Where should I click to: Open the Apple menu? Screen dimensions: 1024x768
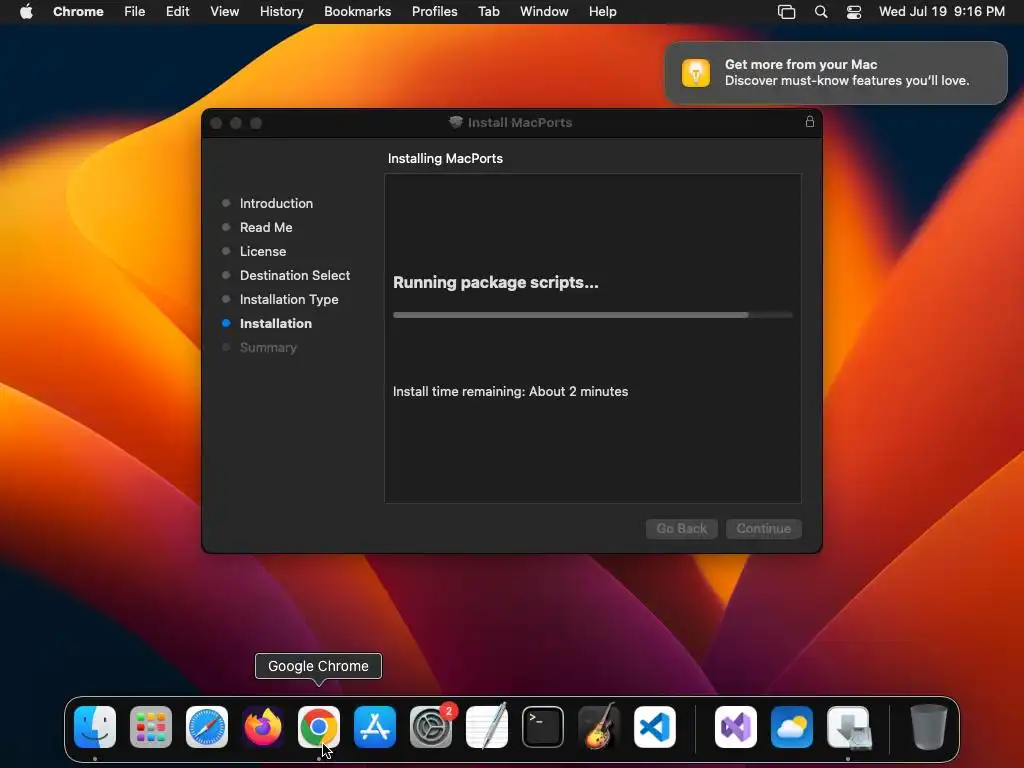(x=26, y=12)
